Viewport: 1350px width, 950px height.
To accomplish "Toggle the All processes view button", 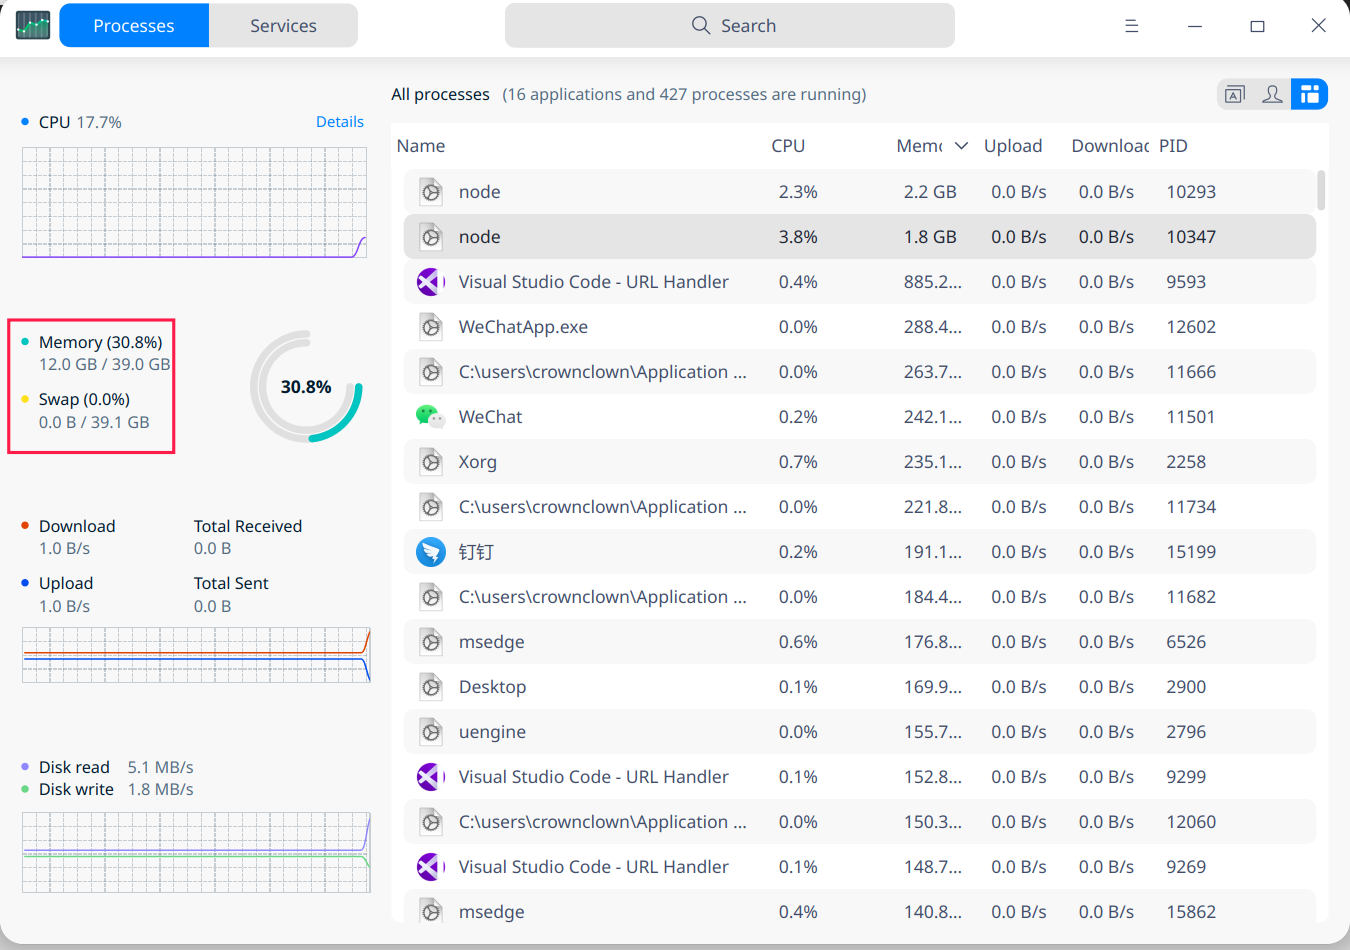I will click(1309, 94).
